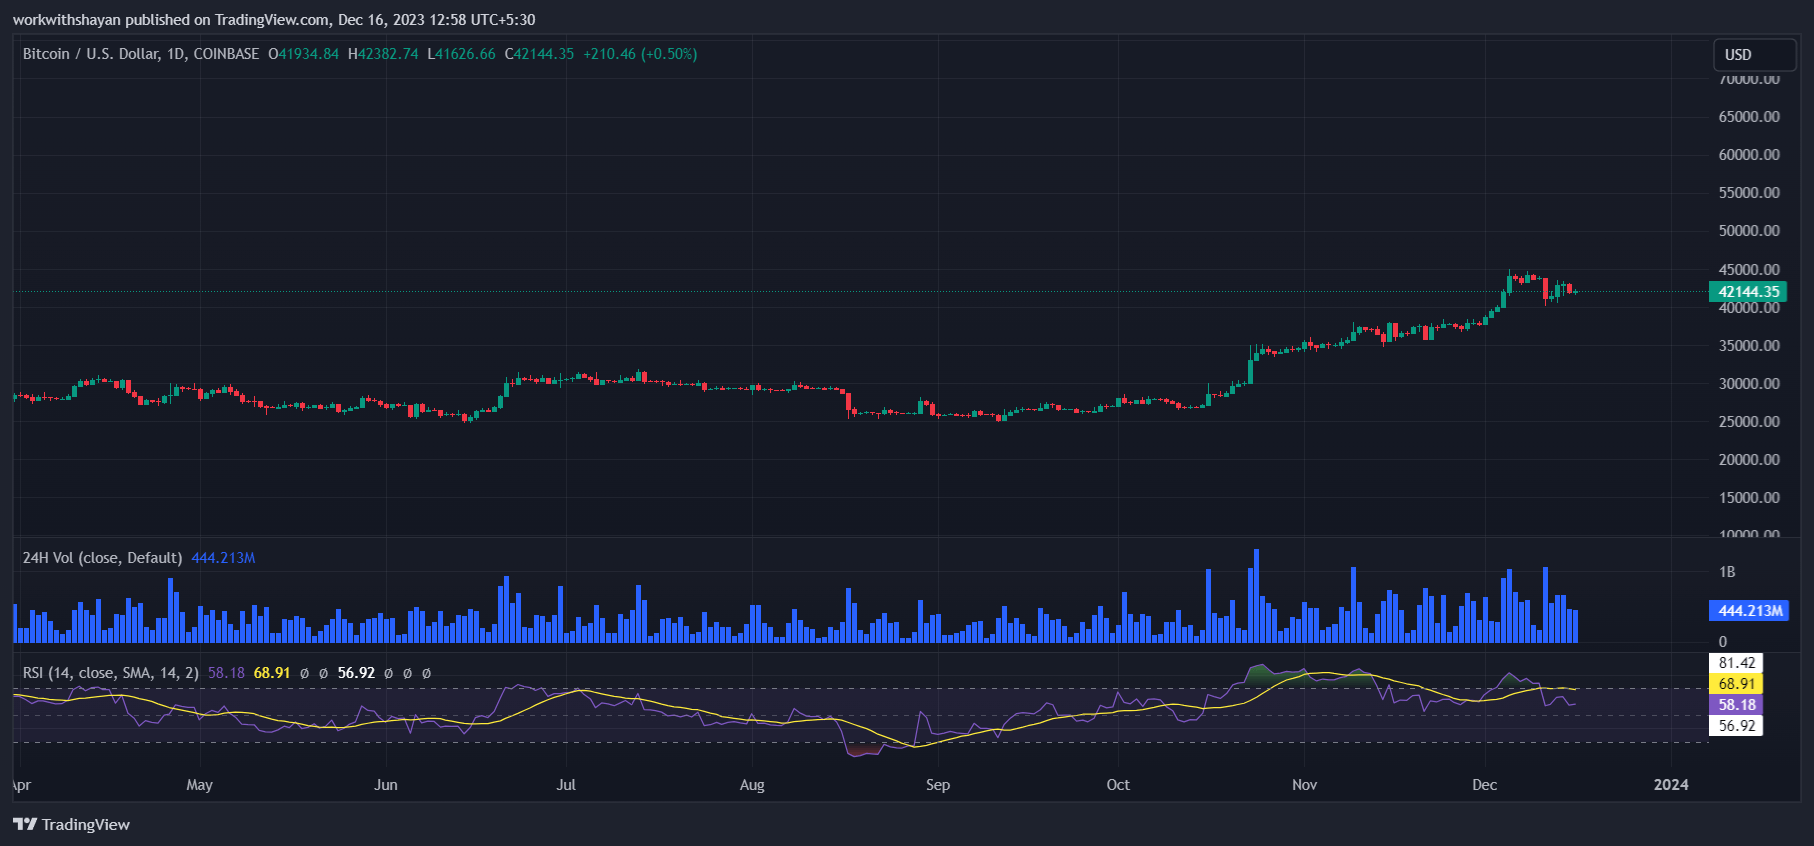
Task: Click the blue 444.213M volume axis label
Action: point(1749,611)
